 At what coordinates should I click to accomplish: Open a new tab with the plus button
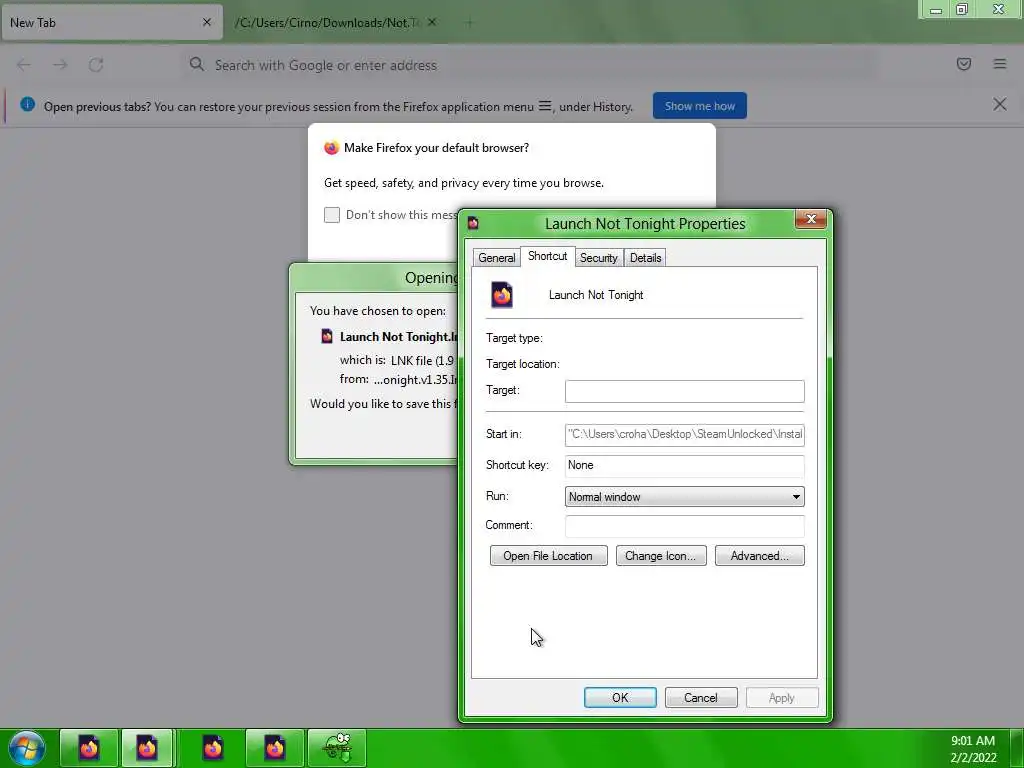point(468,23)
